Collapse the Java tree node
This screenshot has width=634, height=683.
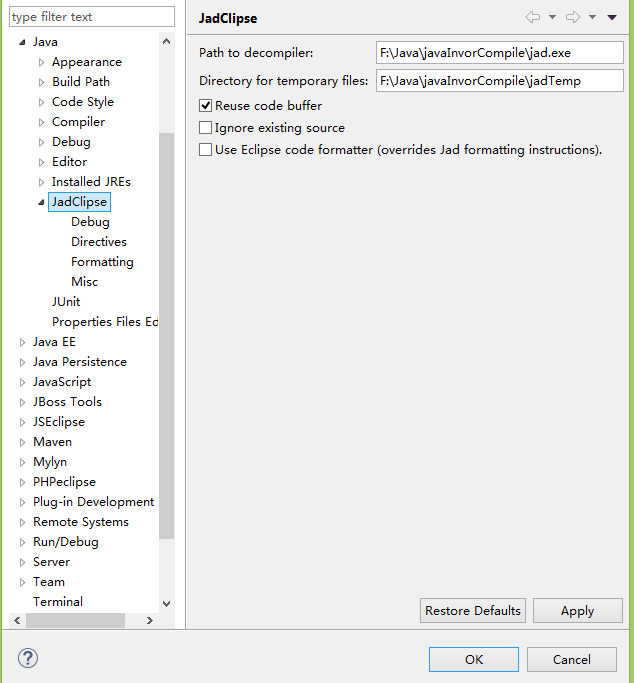coord(22,42)
